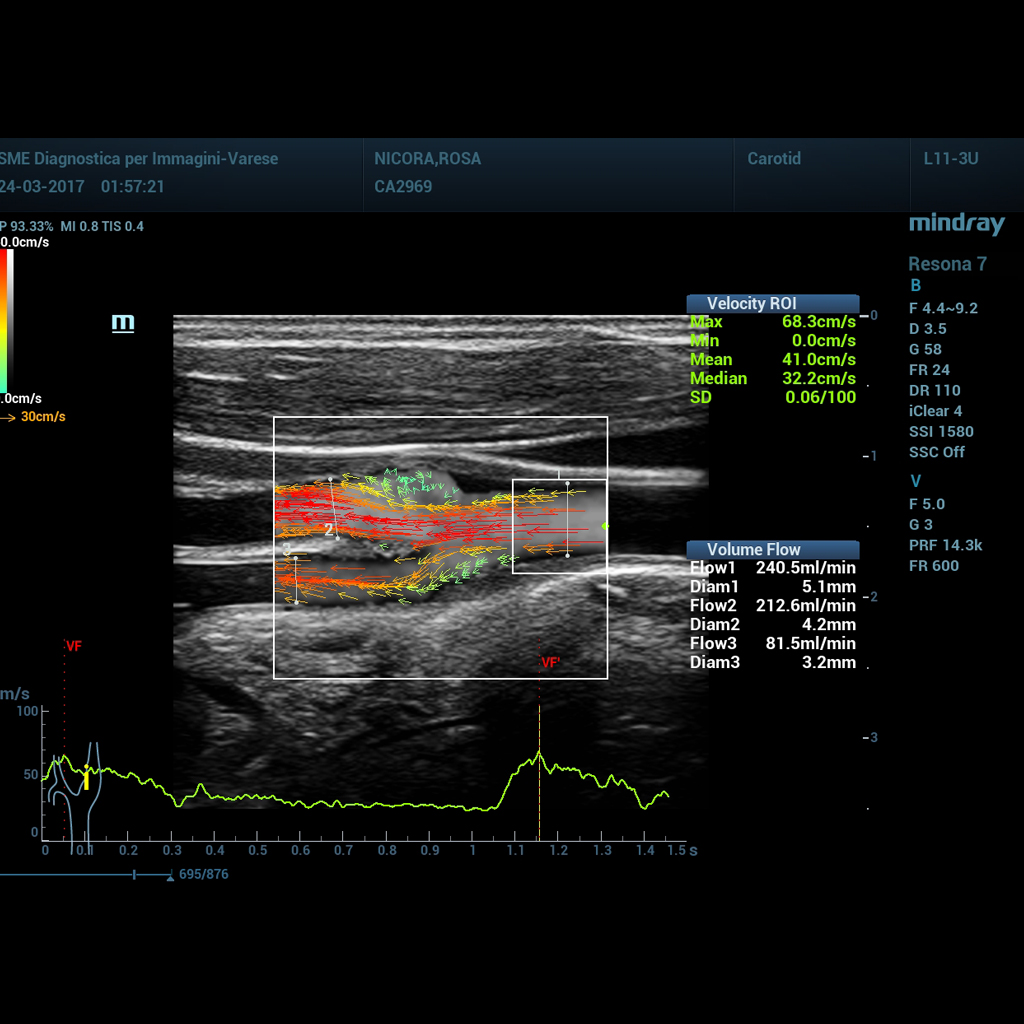Viewport: 1024px width, 1024px height.
Task: Select the VF' marker near 1.15 seconds
Action: [550, 662]
